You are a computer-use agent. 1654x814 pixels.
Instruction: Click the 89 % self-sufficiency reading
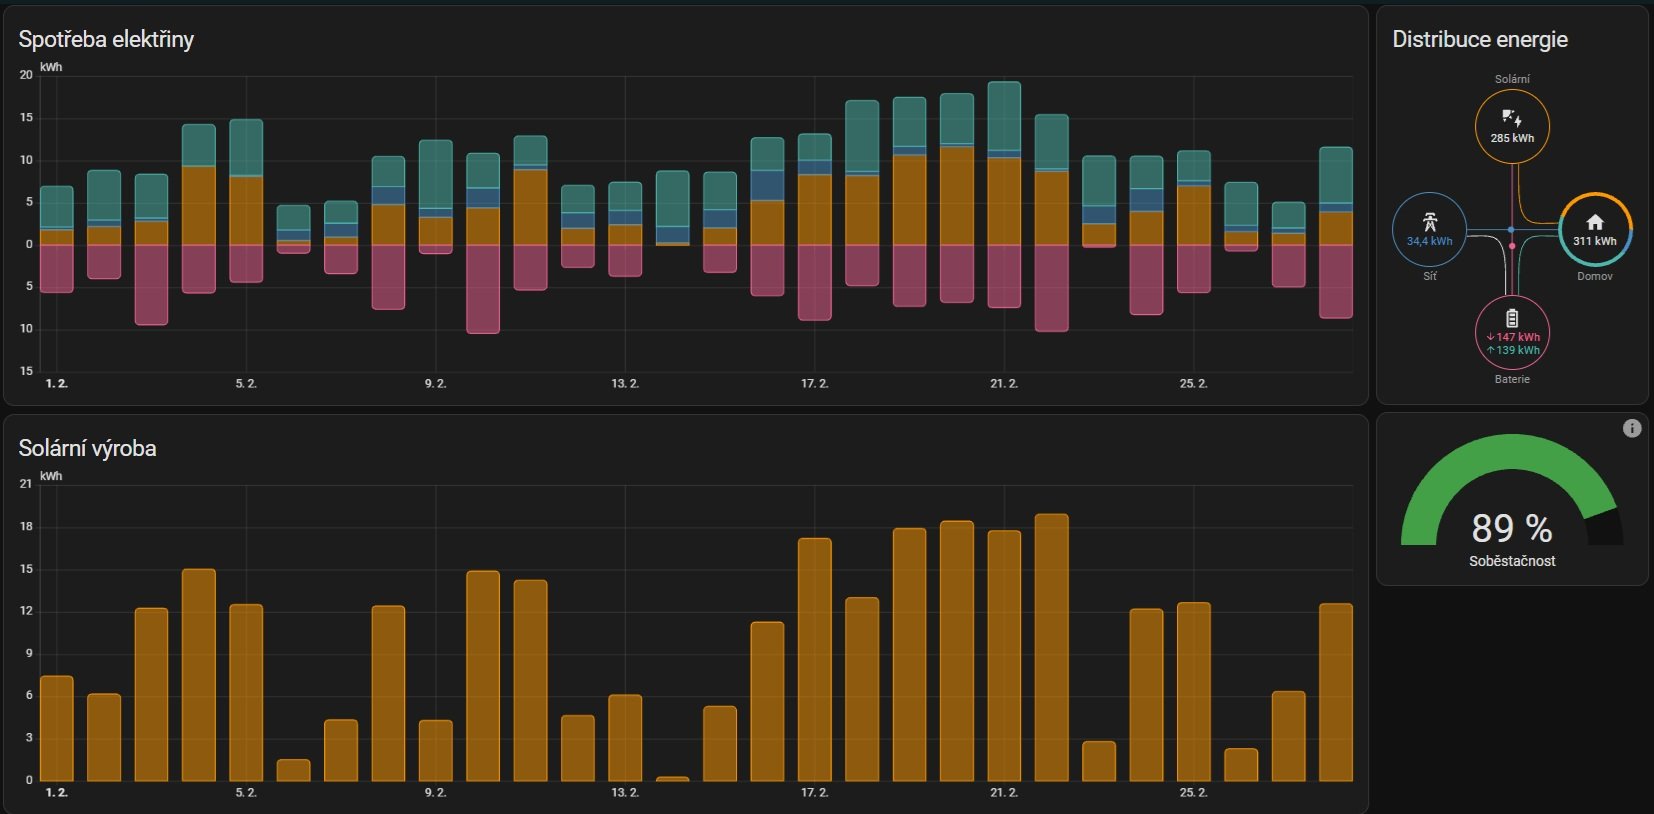click(1511, 528)
